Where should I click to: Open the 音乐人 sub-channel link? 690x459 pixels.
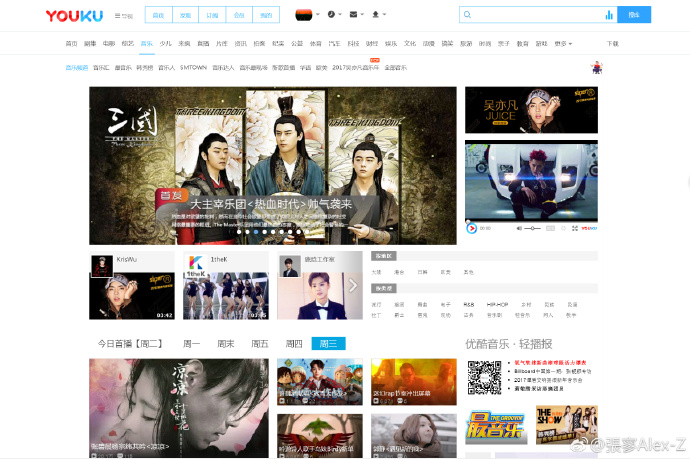click(x=167, y=67)
